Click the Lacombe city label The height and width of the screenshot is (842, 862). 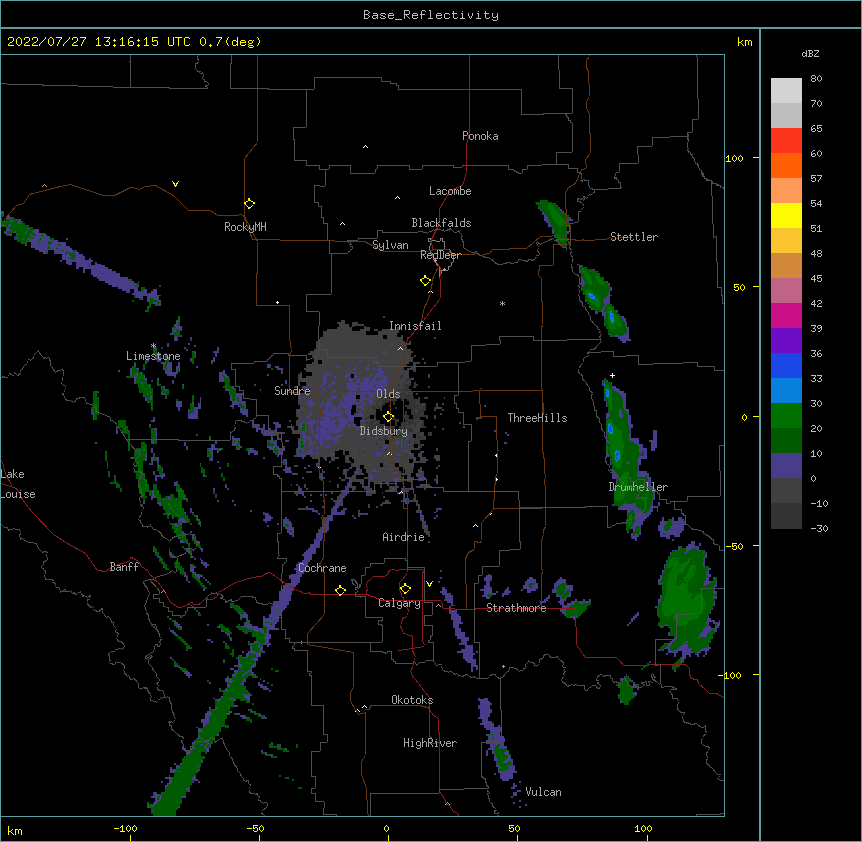pyautogui.click(x=450, y=191)
